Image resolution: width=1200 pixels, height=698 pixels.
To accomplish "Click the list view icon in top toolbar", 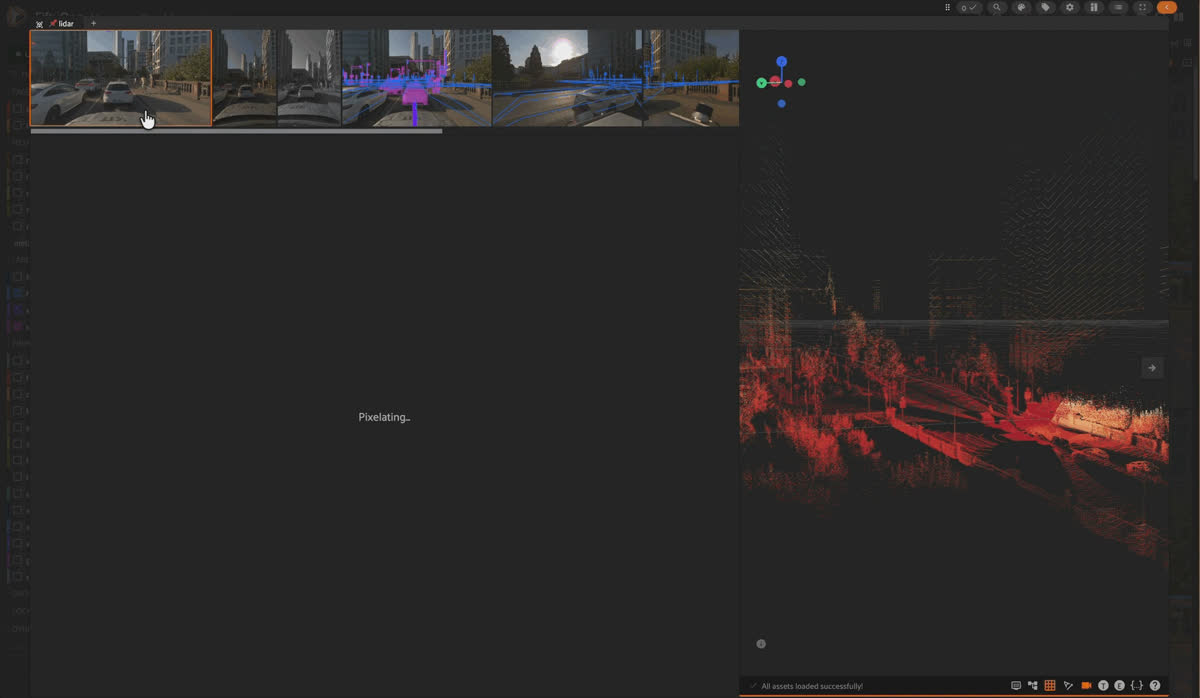I will 1118,7.
